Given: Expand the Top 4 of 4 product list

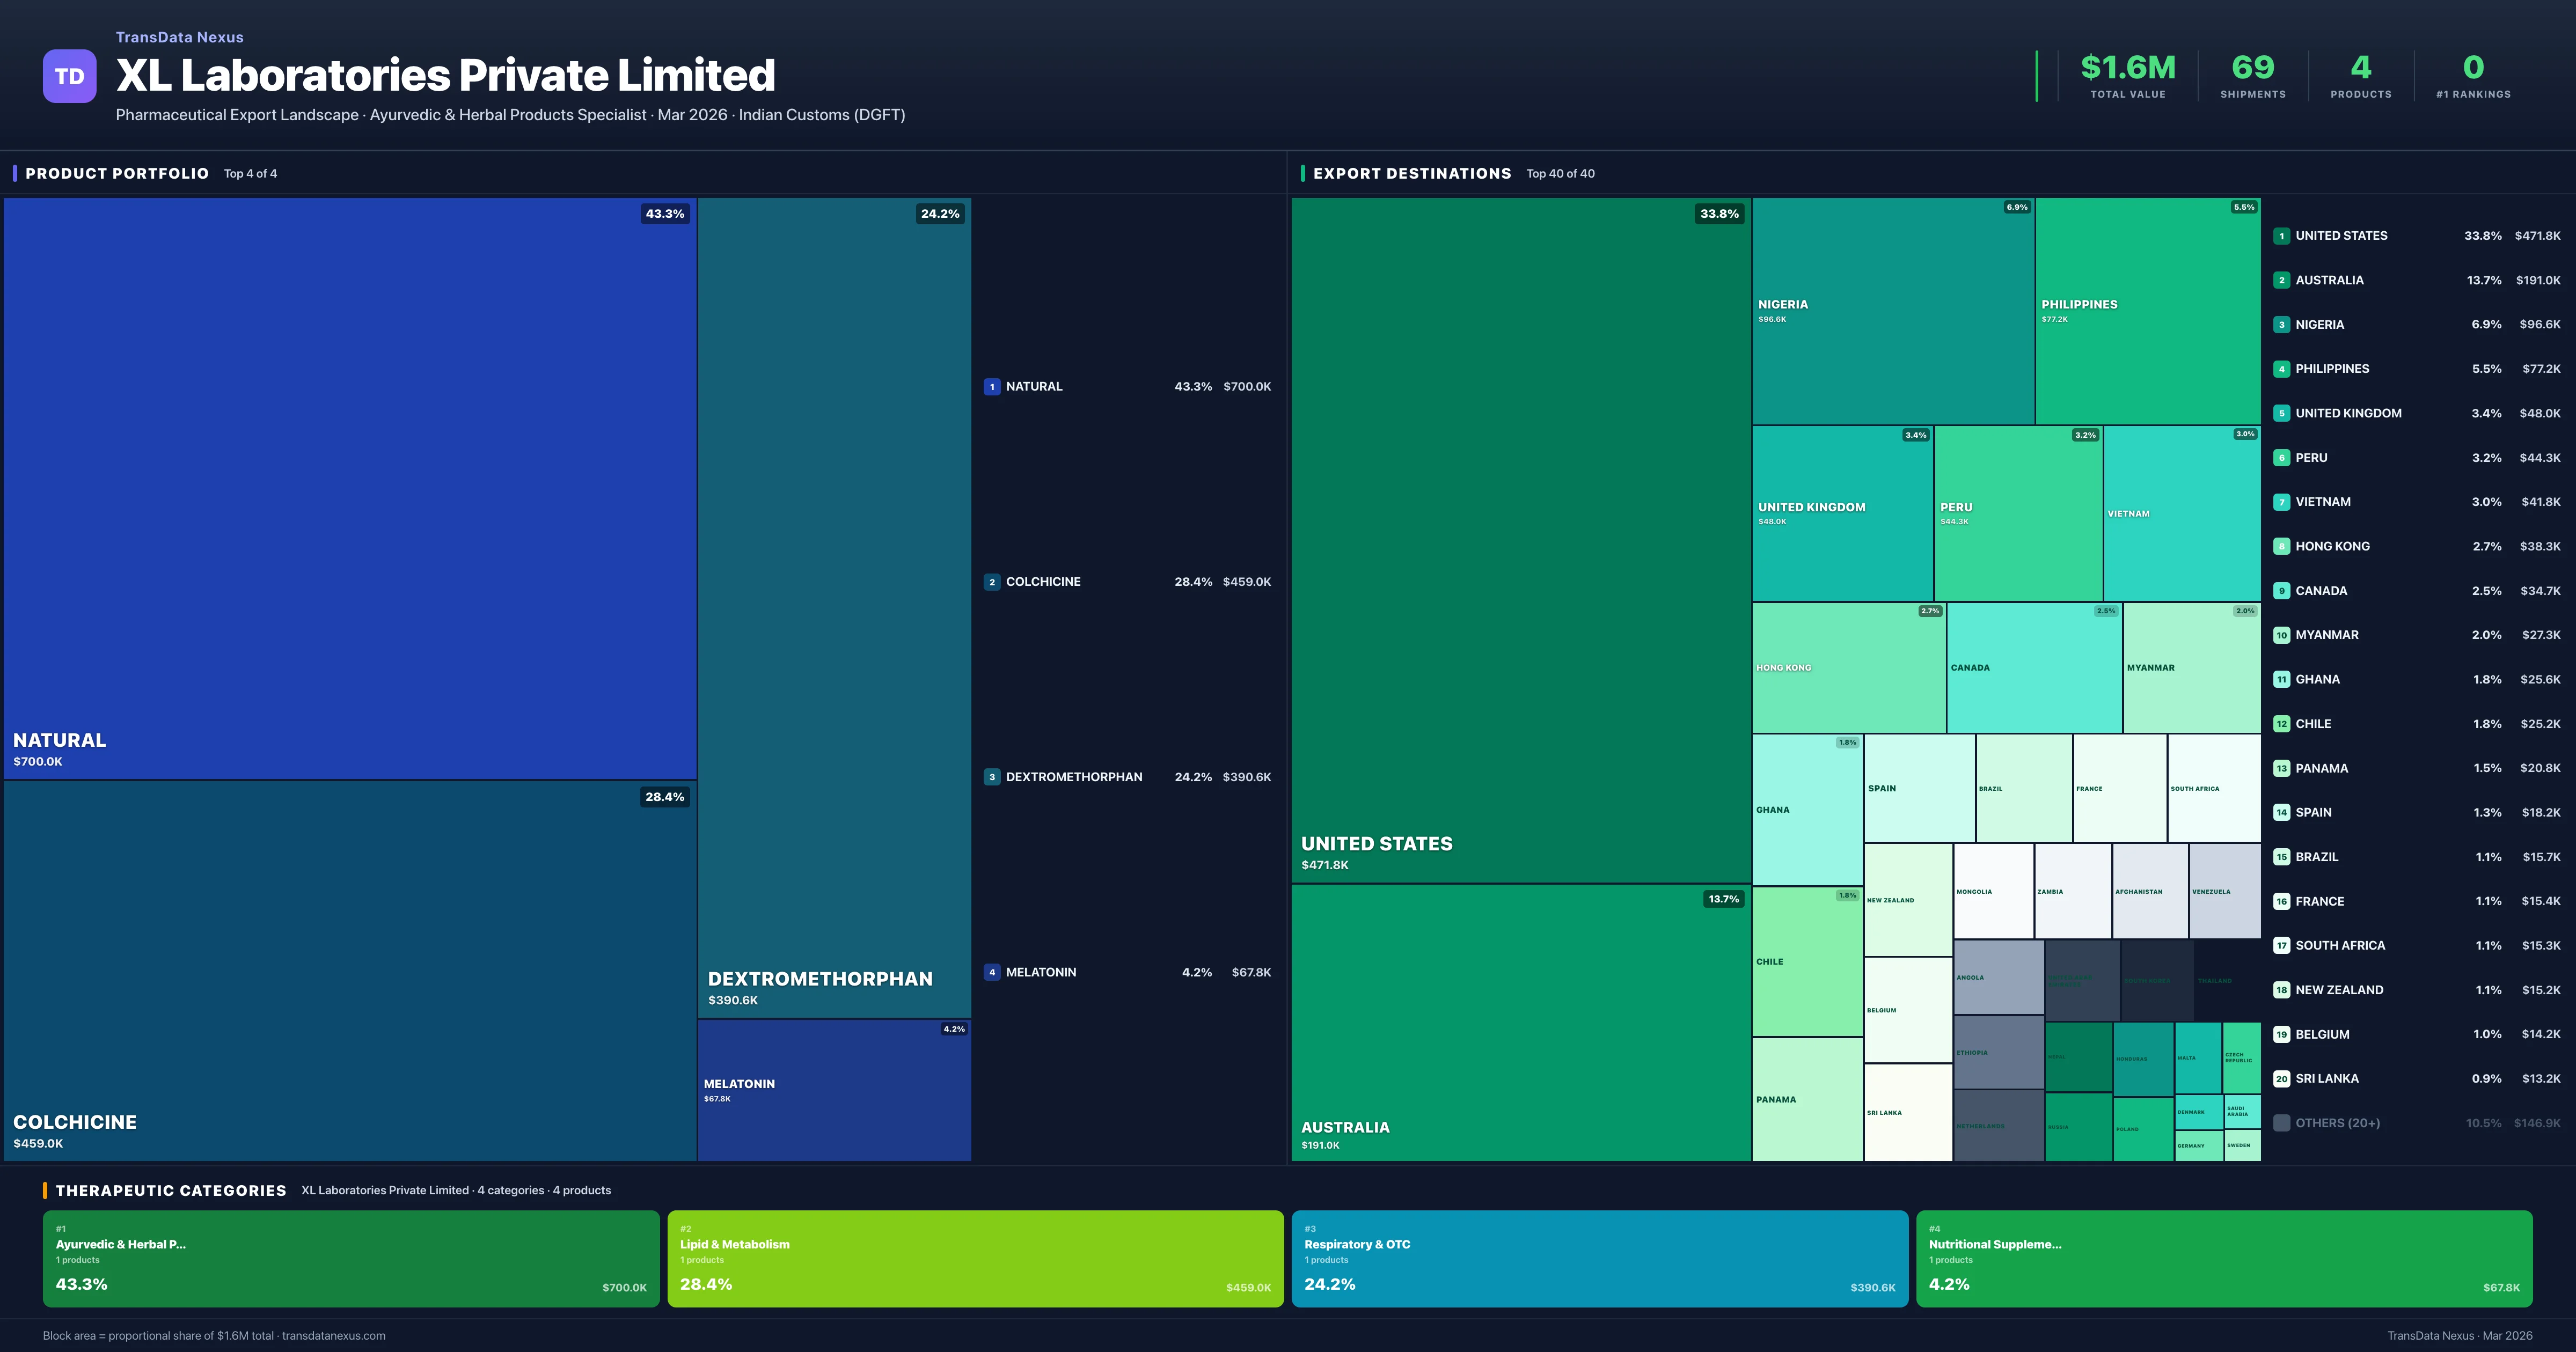Looking at the screenshot, I should coord(250,173).
